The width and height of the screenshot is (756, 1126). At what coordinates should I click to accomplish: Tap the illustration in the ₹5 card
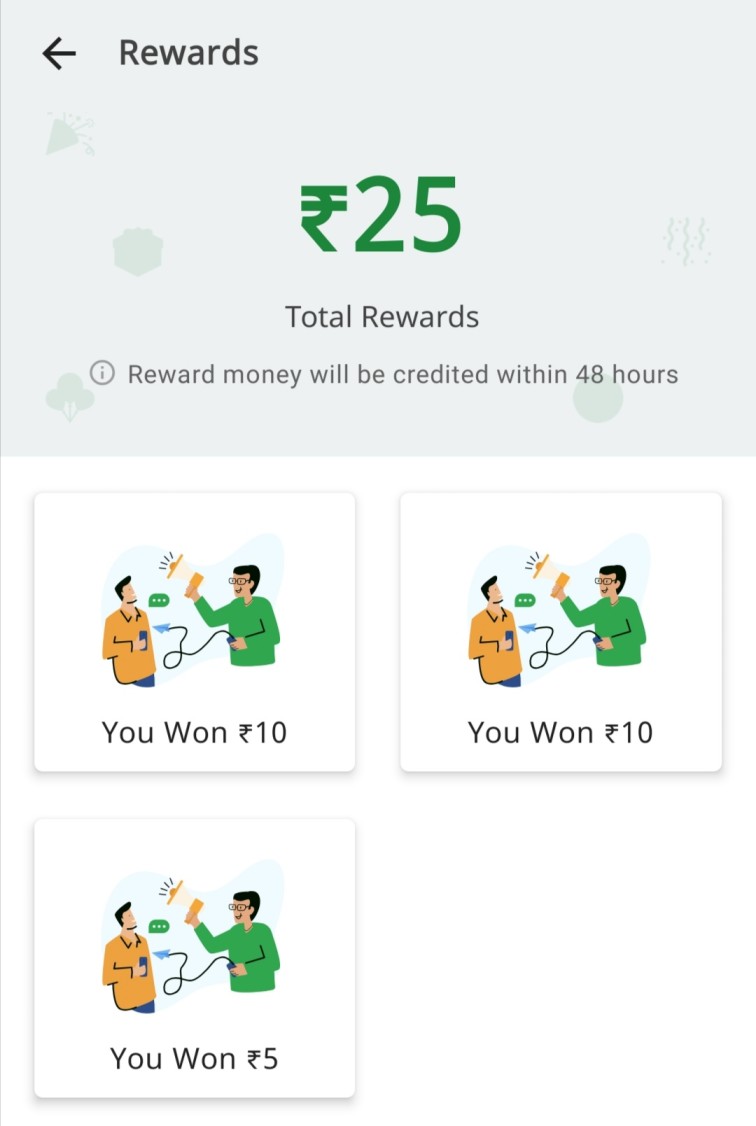pos(192,935)
